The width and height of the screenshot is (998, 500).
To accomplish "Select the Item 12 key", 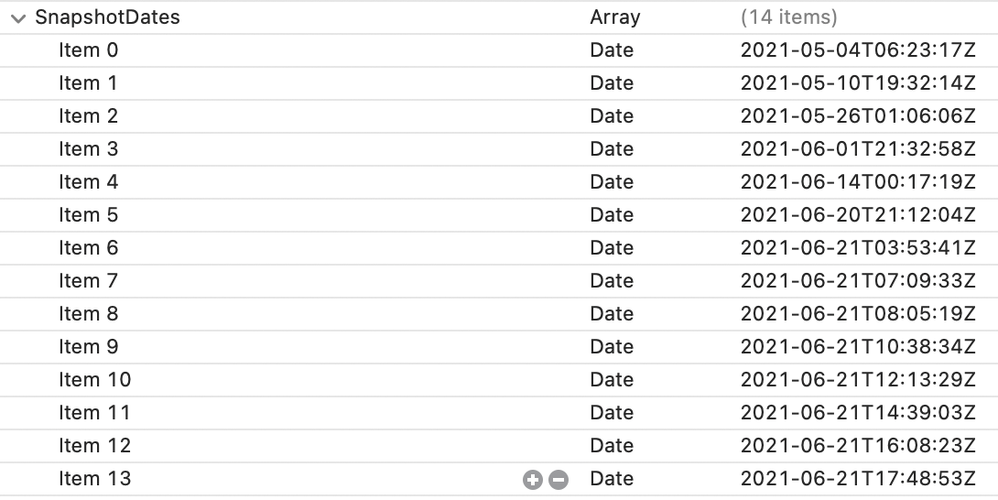I will coord(95,445).
